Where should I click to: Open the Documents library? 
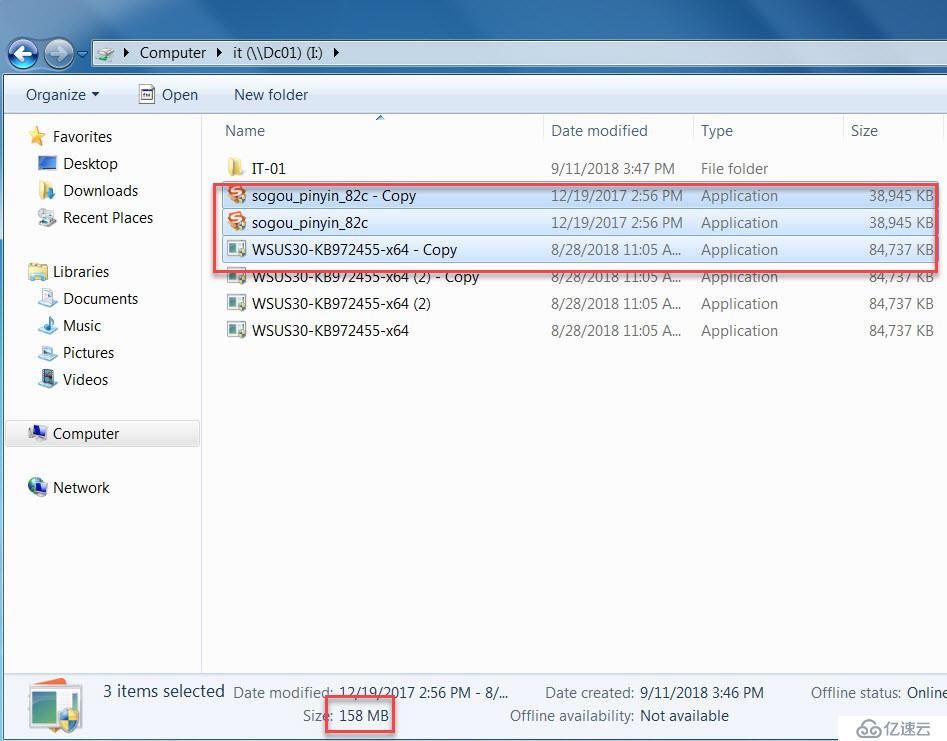(x=100, y=298)
